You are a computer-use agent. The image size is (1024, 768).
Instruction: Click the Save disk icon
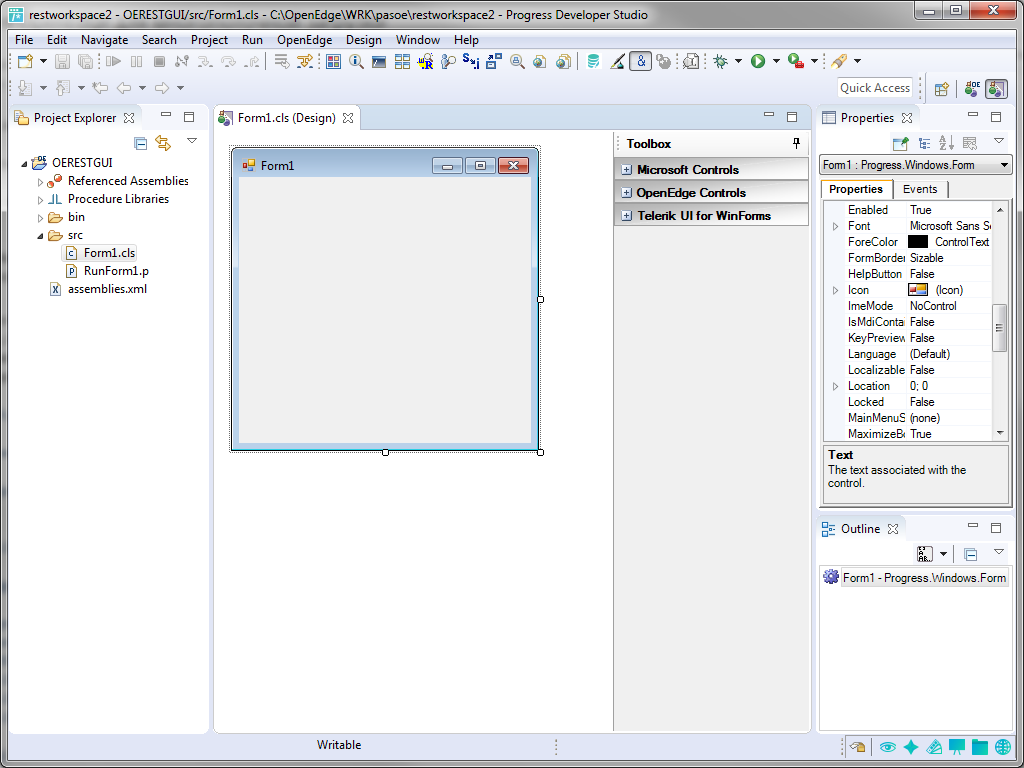[x=62, y=61]
